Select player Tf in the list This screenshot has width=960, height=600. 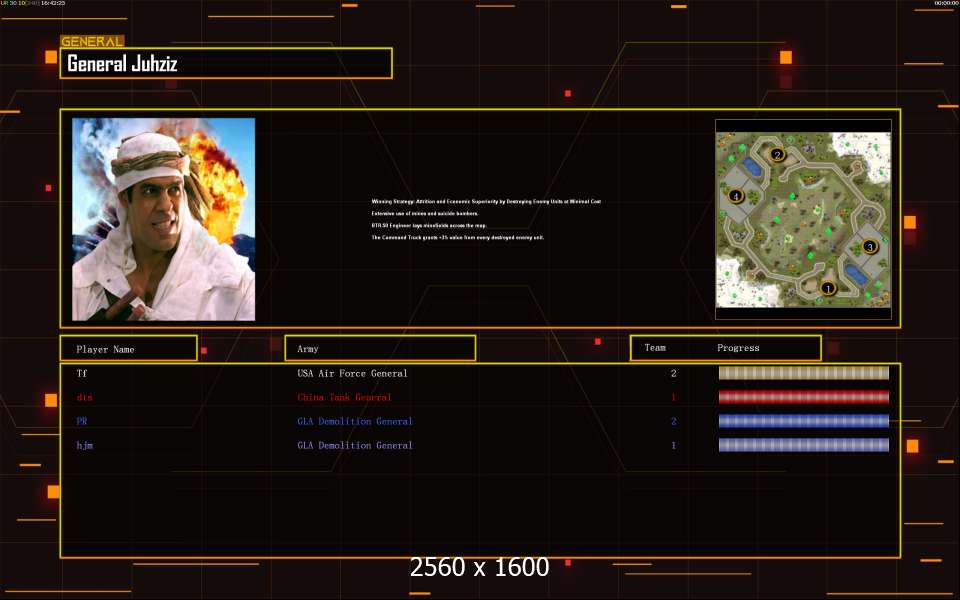82,373
